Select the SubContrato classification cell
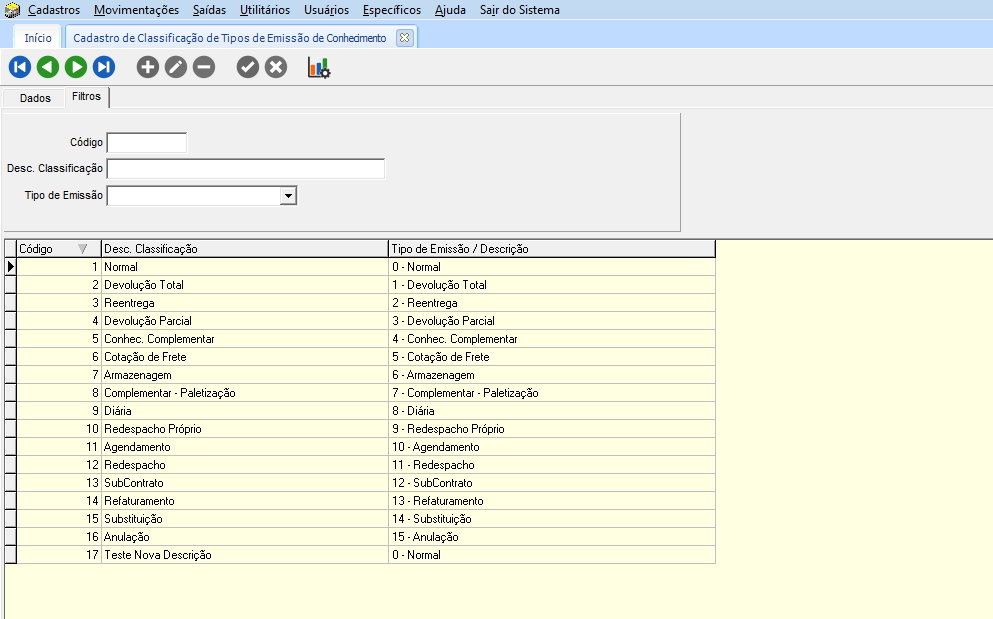Viewport: 993px width, 619px height. (244, 483)
